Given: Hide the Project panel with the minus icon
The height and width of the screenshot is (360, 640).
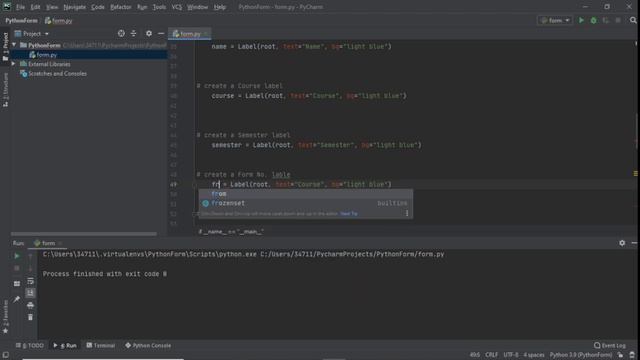Looking at the screenshot, I should point(161,33).
